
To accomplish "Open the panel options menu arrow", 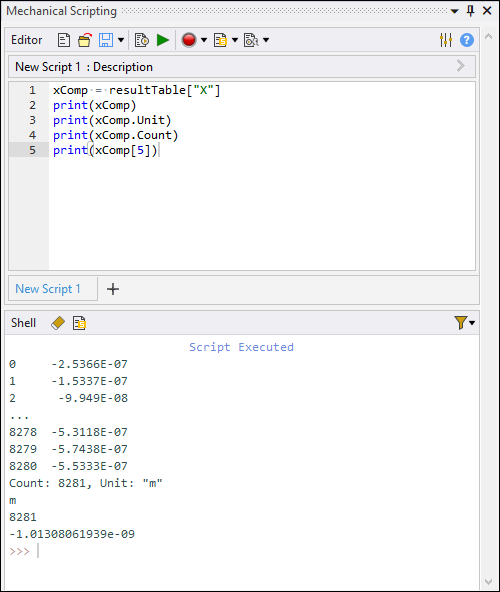I will [x=455, y=11].
